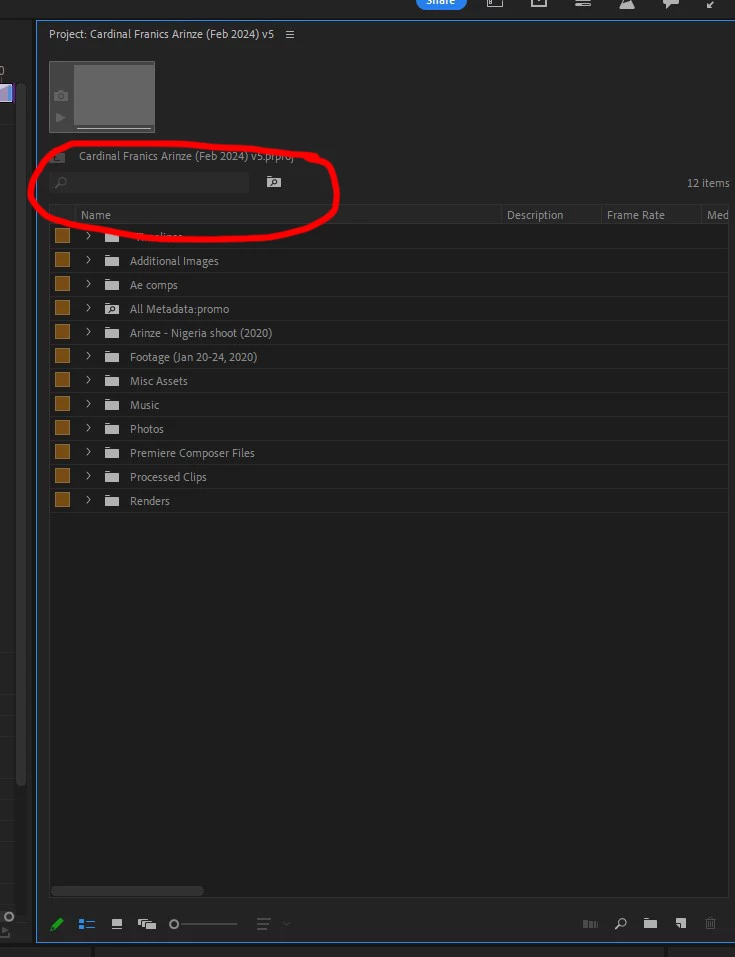Expand the Footage (Jan 20-24, 2020) bin
735x957 pixels.
click(x=89, y=356)
